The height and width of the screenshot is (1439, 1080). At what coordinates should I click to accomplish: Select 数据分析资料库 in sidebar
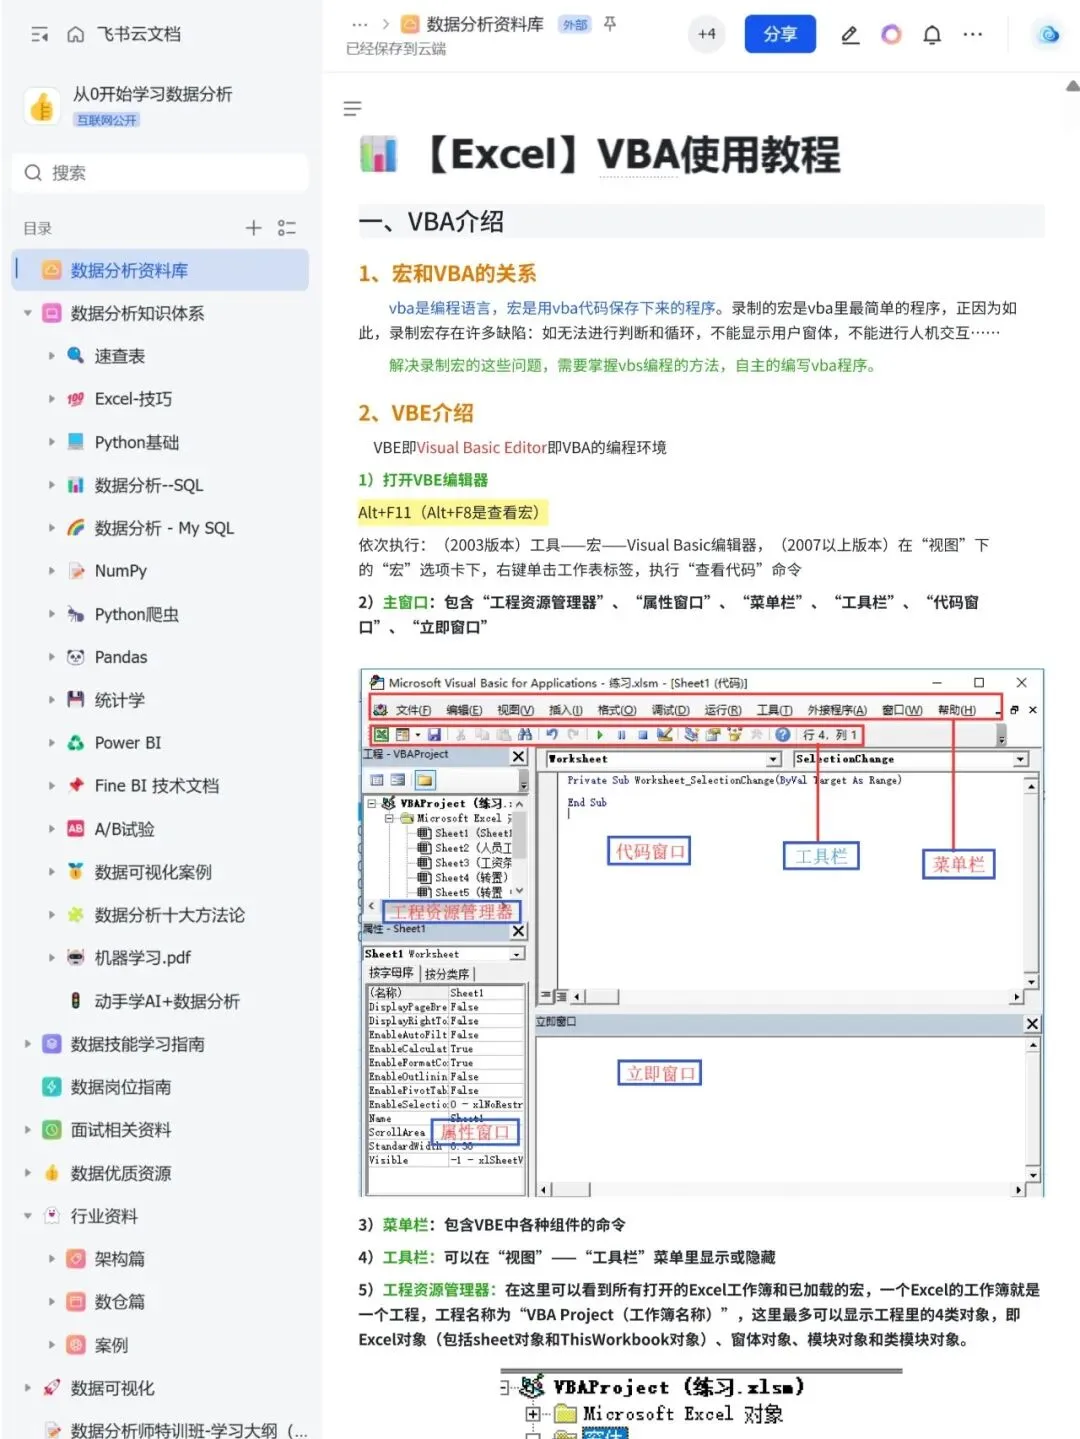click(x=160, y=270)
